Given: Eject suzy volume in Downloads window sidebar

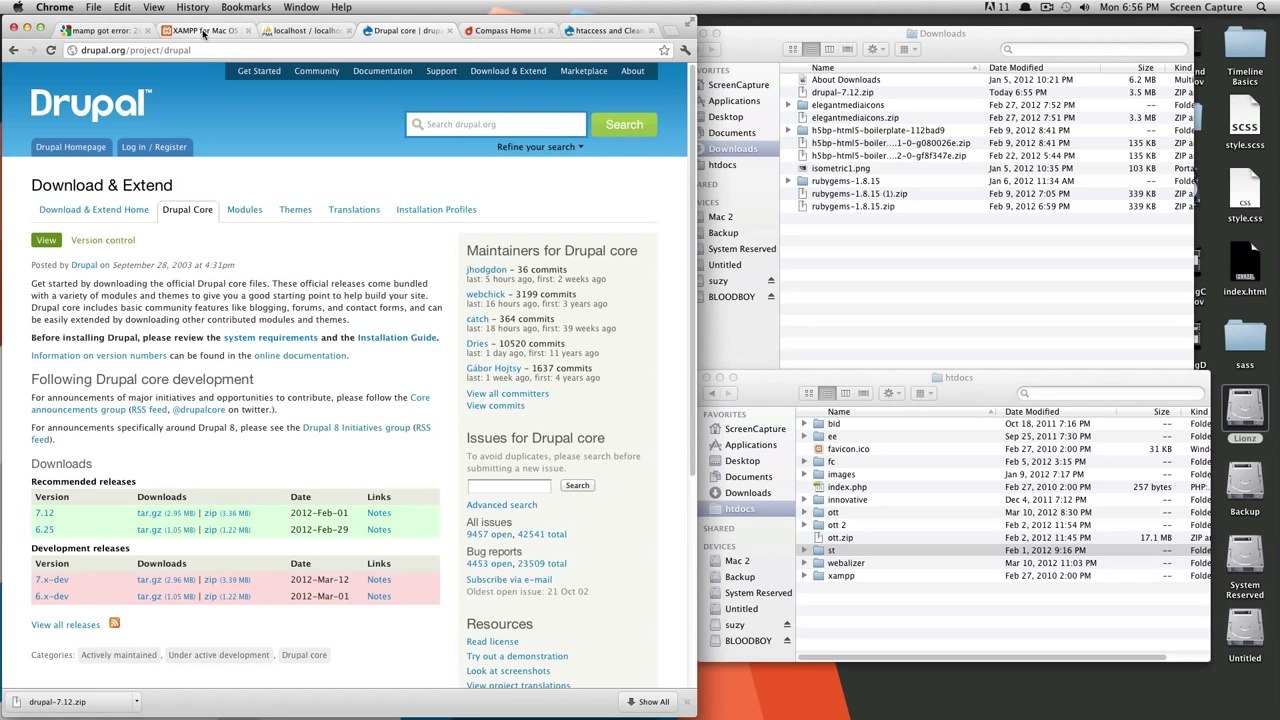Looking at the screenshot, I should 771,281.
